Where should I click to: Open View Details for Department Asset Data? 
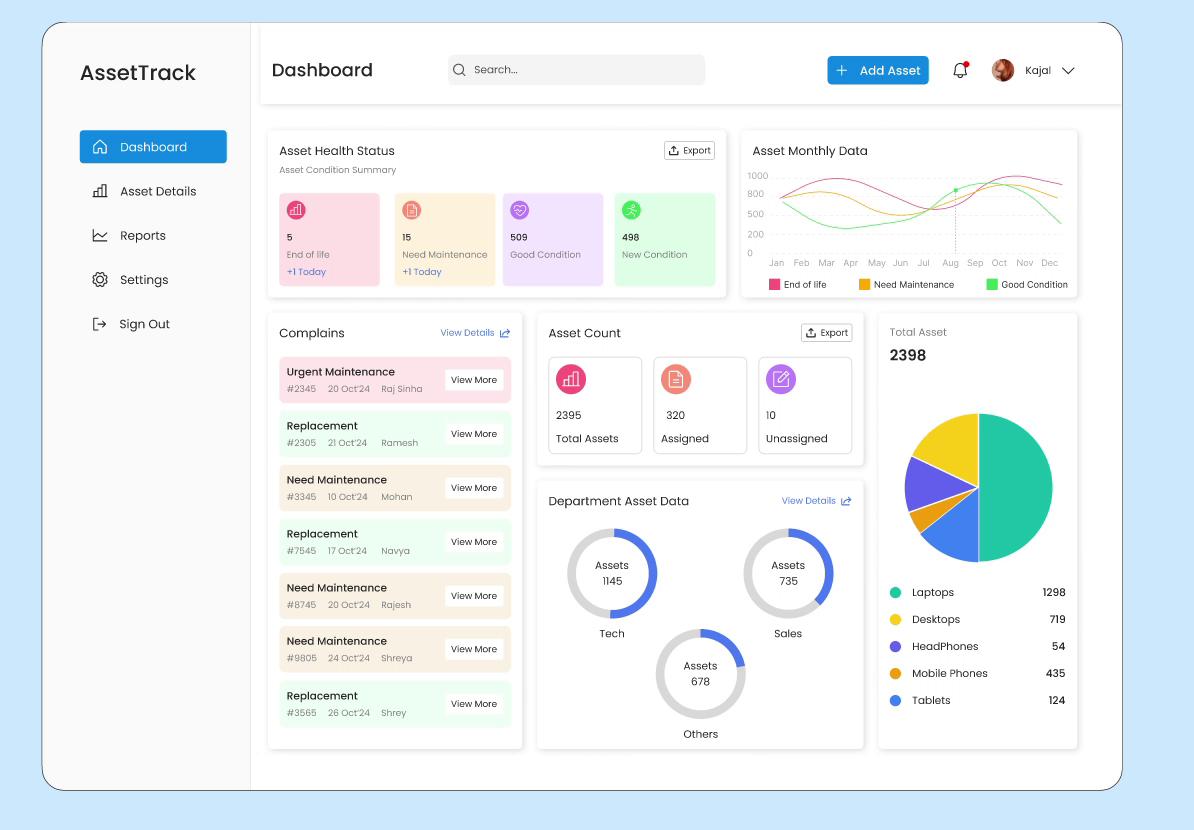coord(816,501)
